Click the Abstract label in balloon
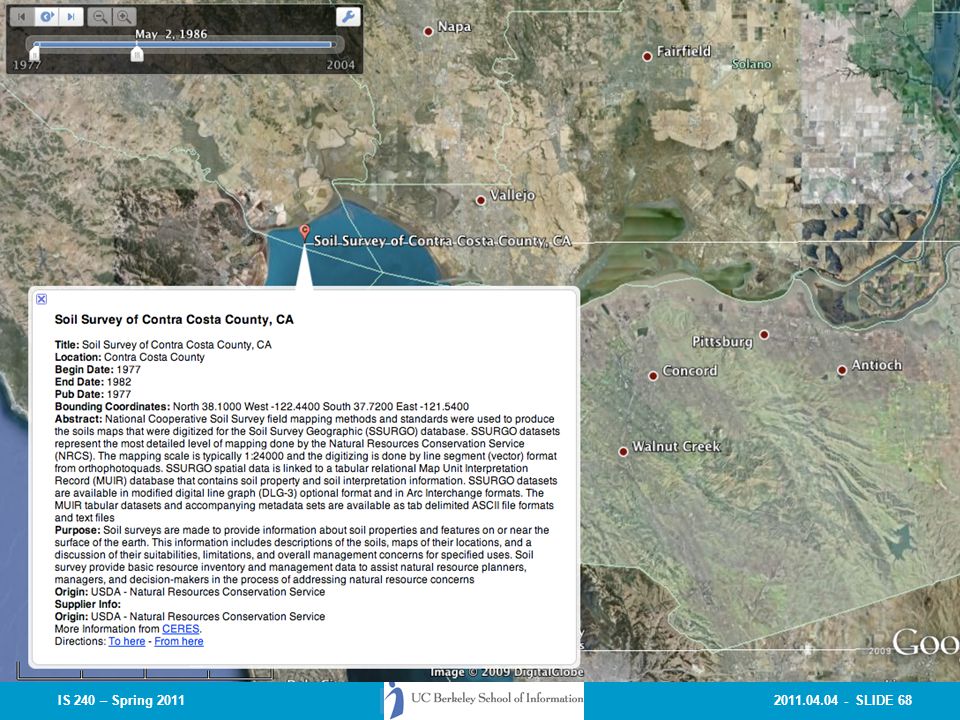Viewport: 960px width, 720px height. 78,419
